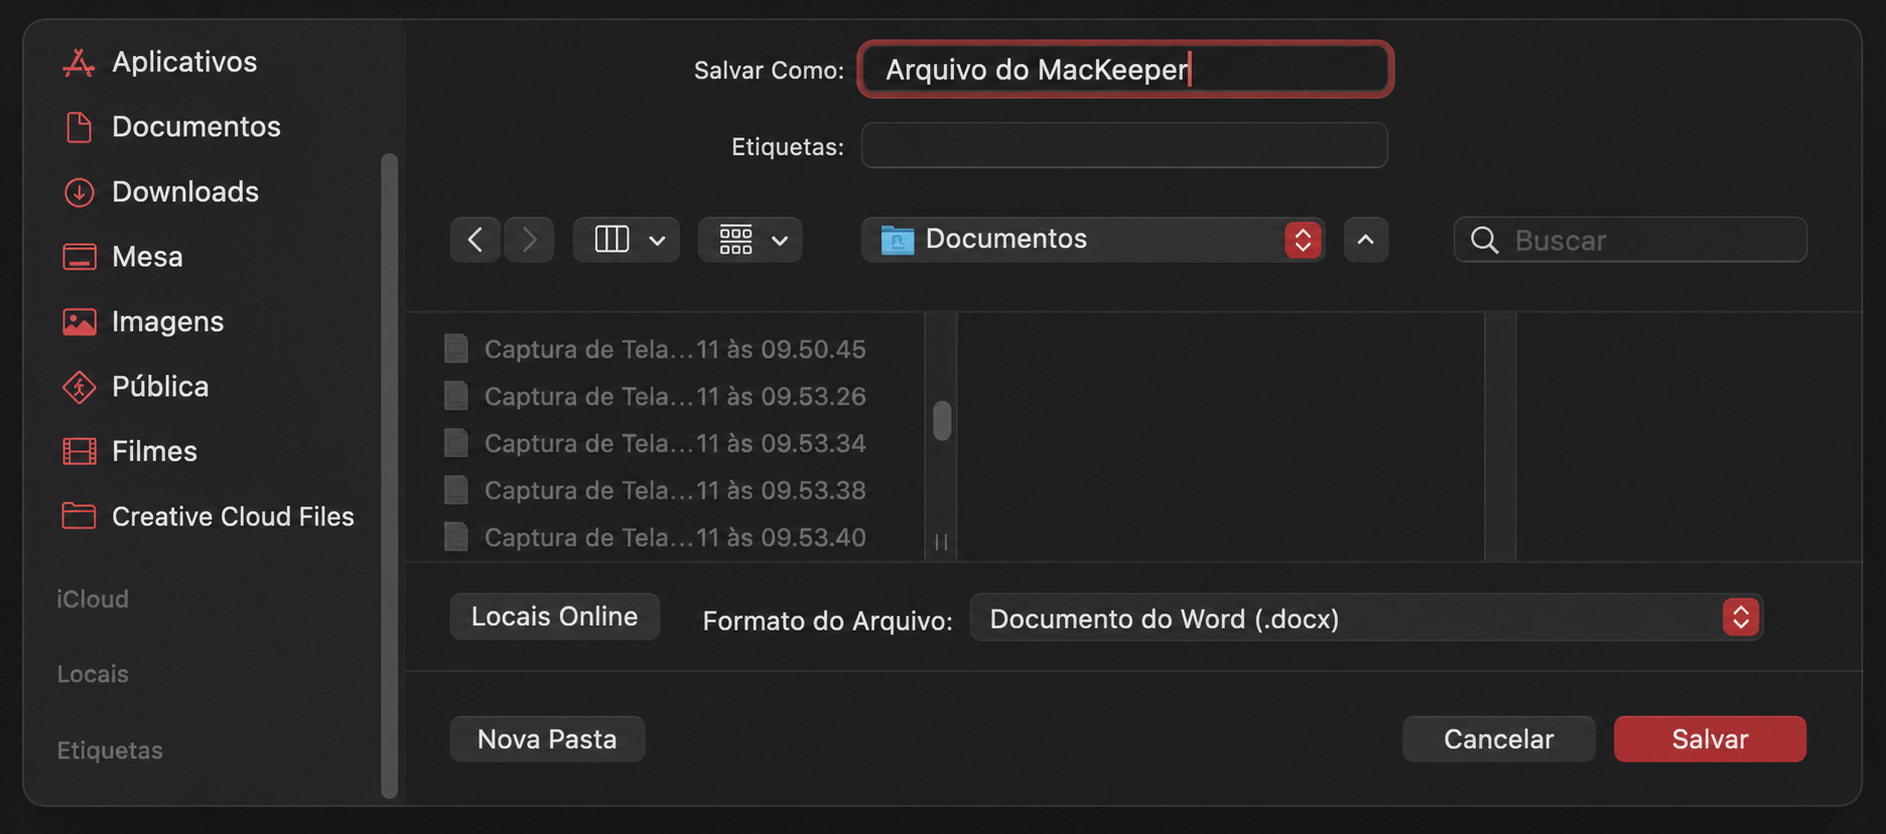Expand the iCloud sidebar section

(x=93, y=599)
